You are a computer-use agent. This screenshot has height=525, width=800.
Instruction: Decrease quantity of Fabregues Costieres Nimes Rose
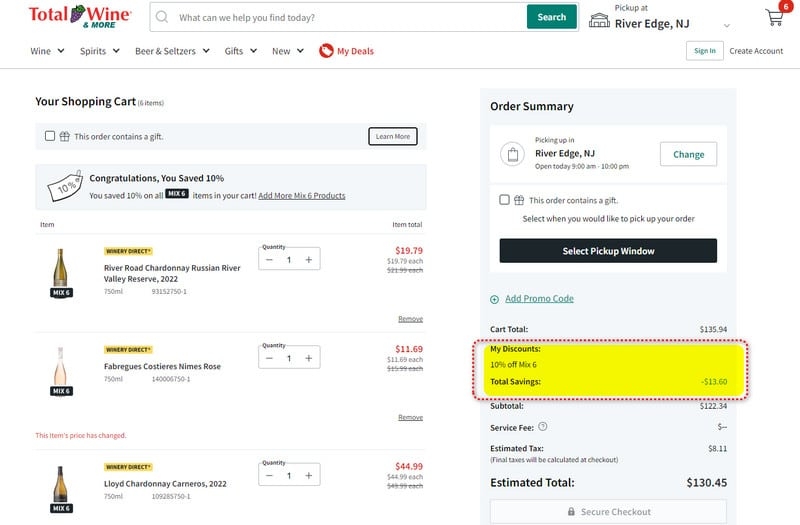coord(269,358)
